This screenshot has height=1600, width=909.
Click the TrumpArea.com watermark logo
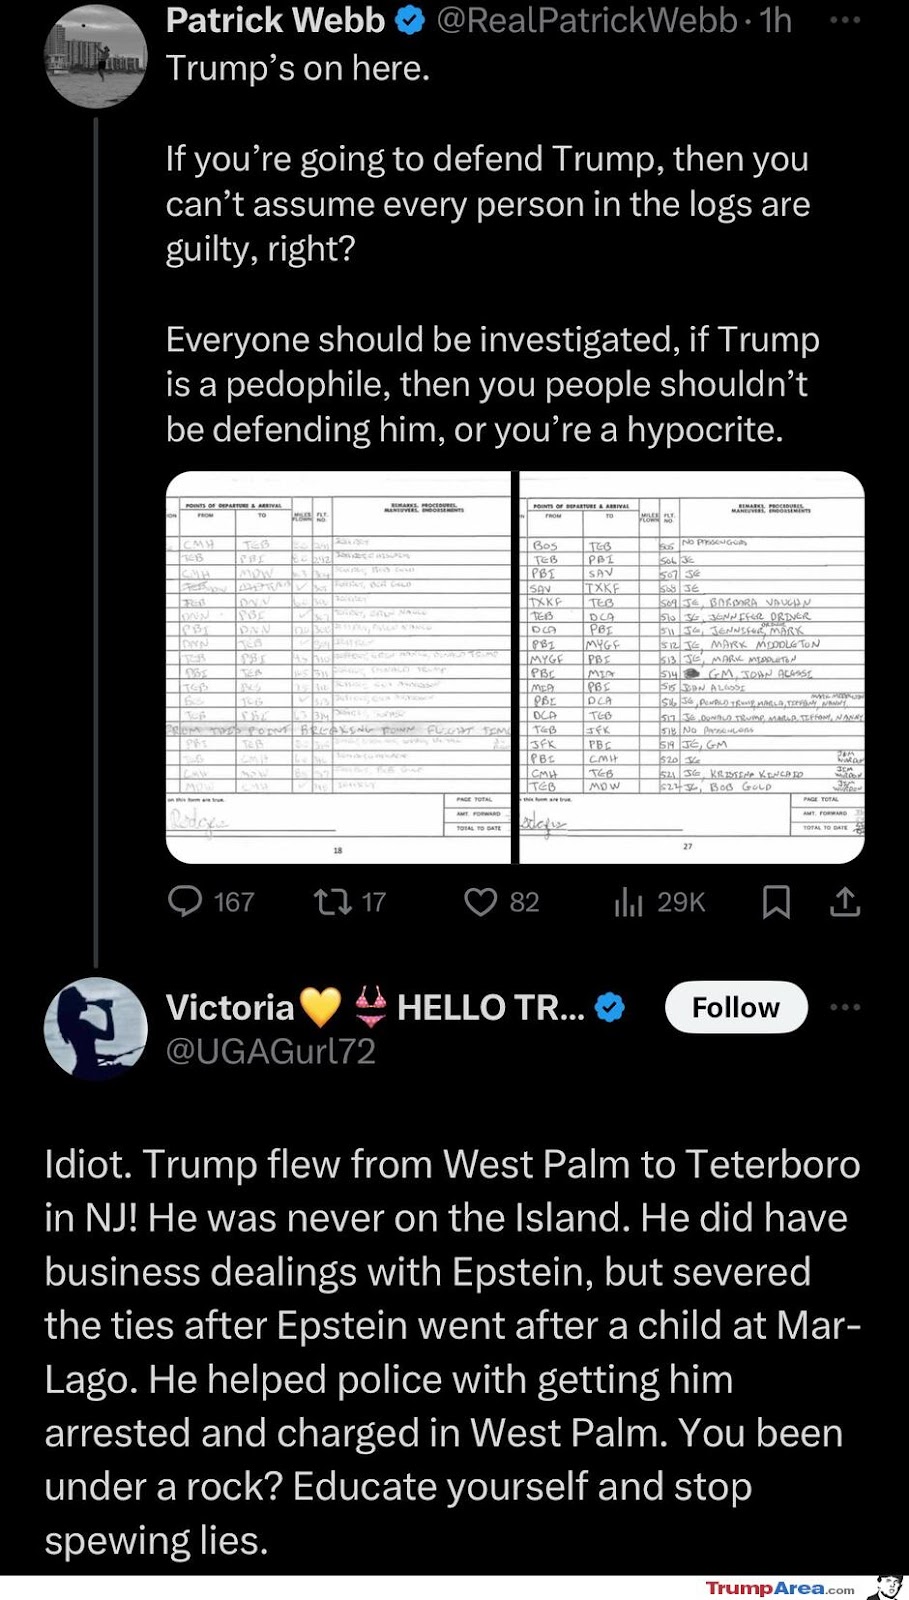tap(780, 1588)
